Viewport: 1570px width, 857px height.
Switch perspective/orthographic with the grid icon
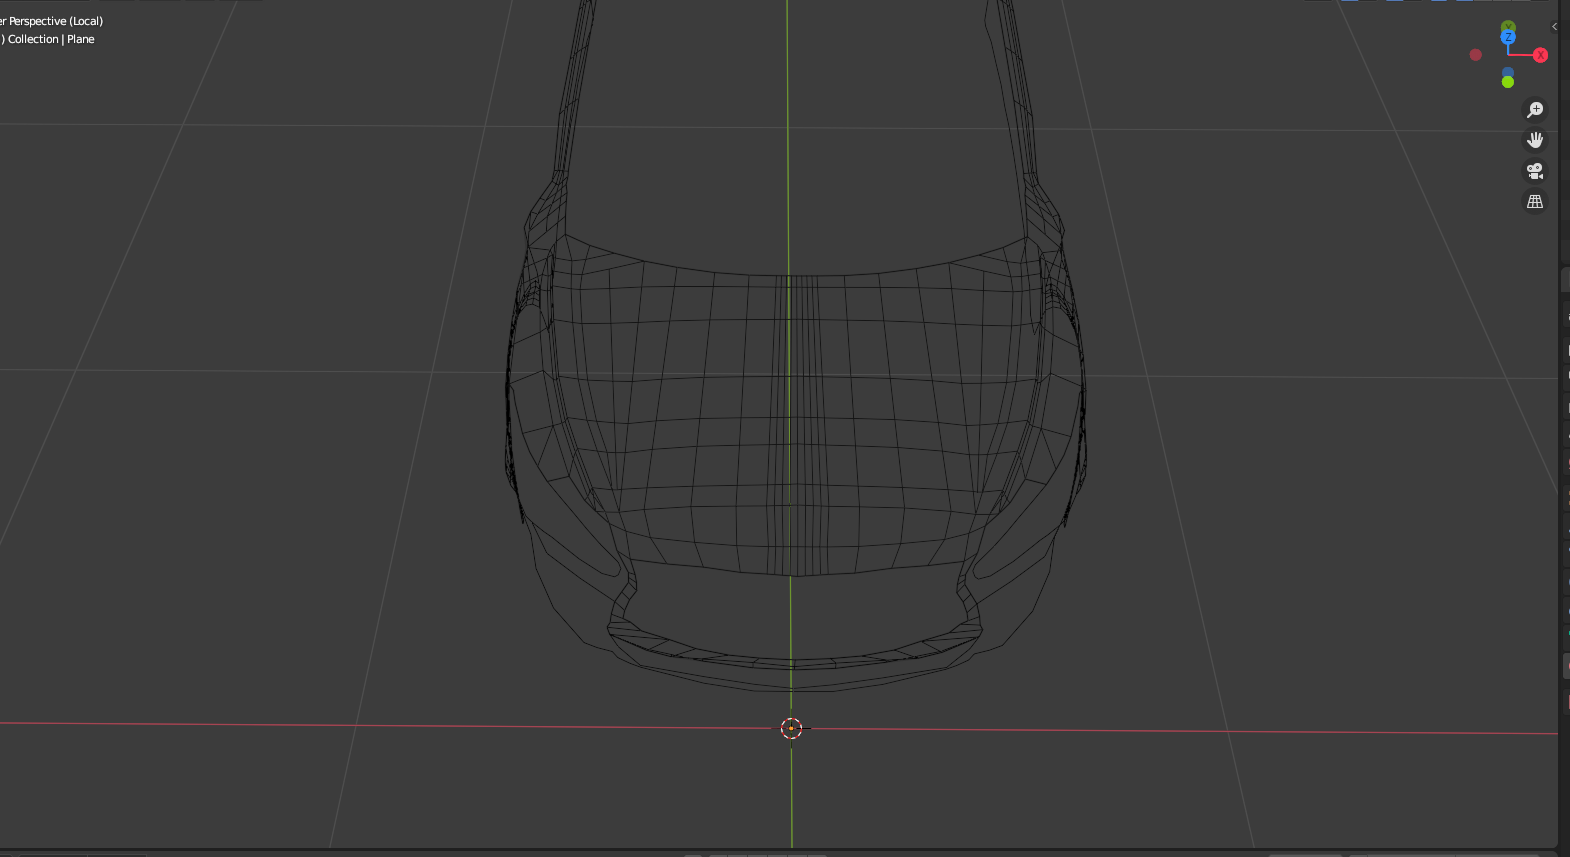(1535, 202)
